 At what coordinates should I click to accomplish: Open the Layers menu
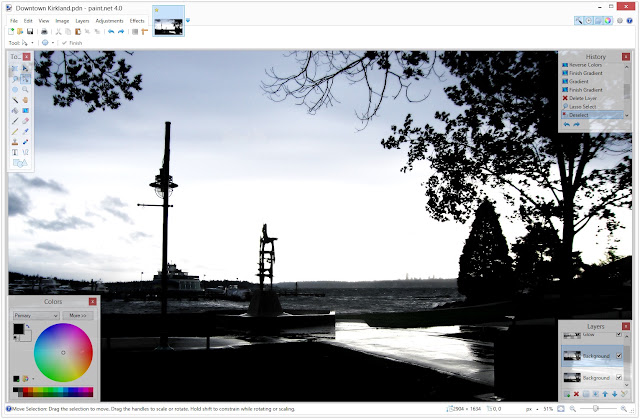(x=82, y=21)
